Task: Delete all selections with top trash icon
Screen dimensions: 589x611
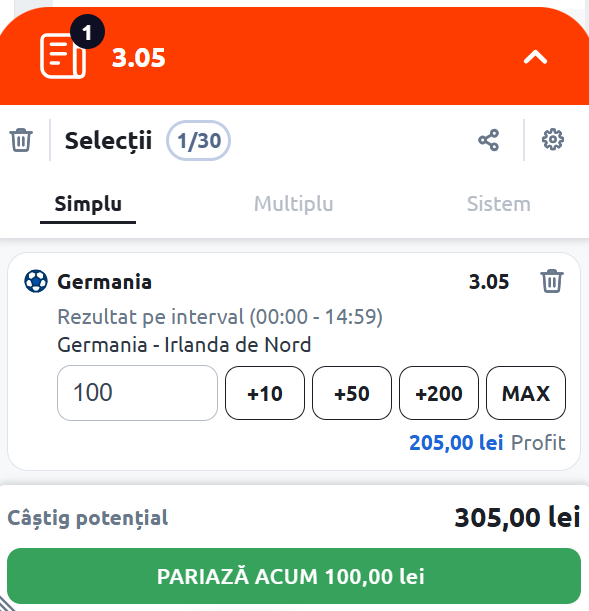Action: pyautogui.click(x=21, y=140)
